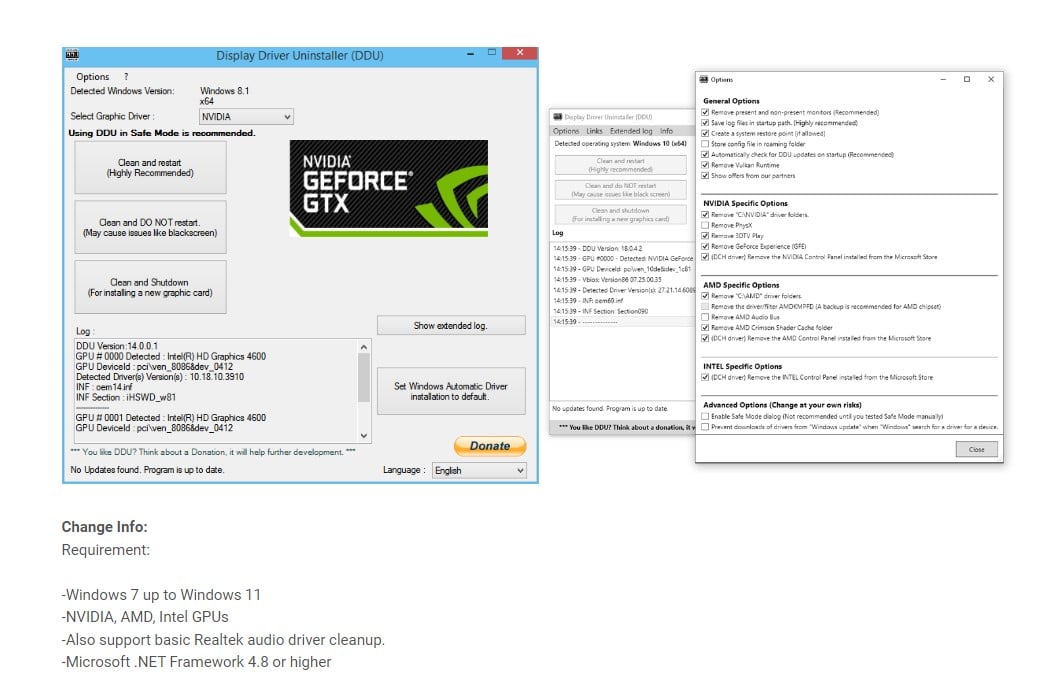The image size is (1044, 690).
Task: Click Set Windows Automatic Driver installation to default
Action: click(451, 392)
